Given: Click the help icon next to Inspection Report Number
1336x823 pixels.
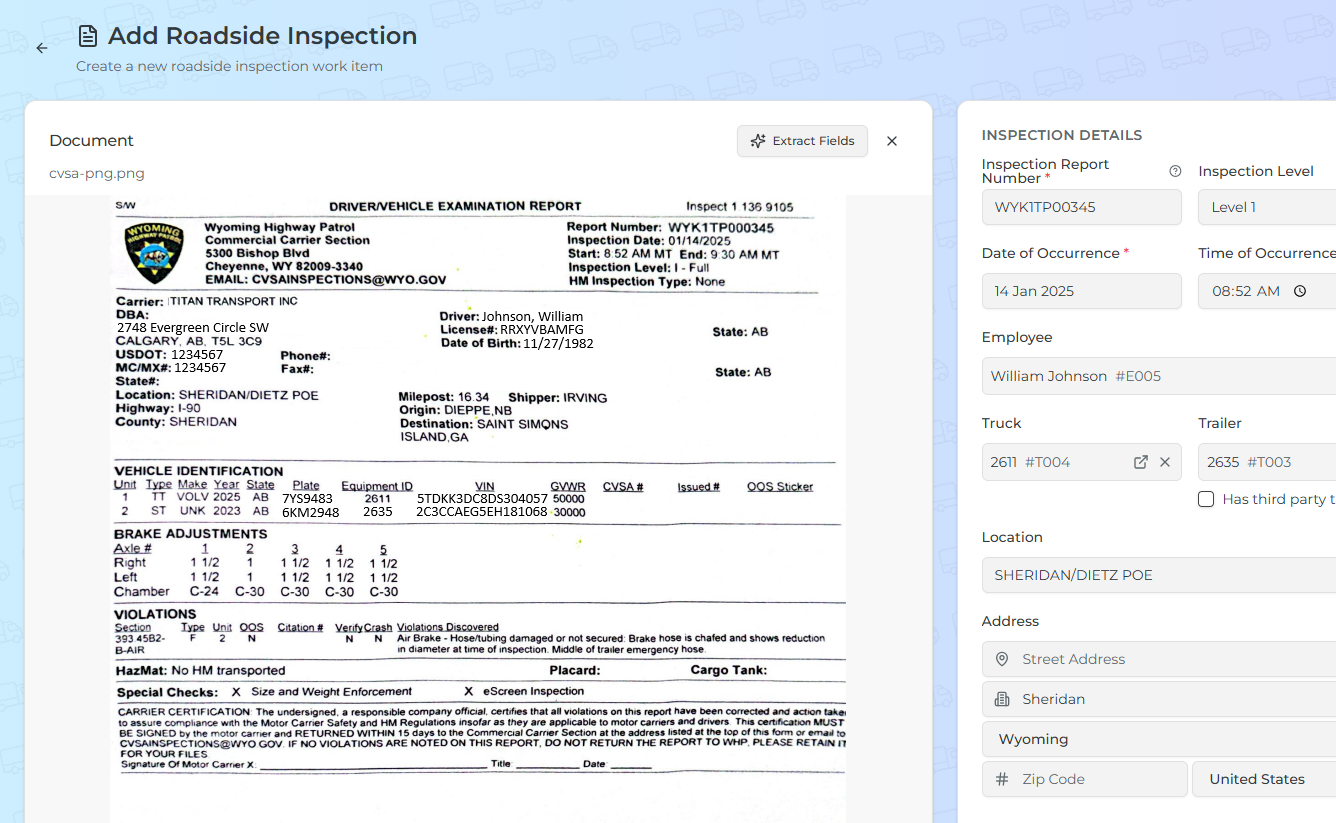Looking at the screenshot, I should coord(1175,171).
